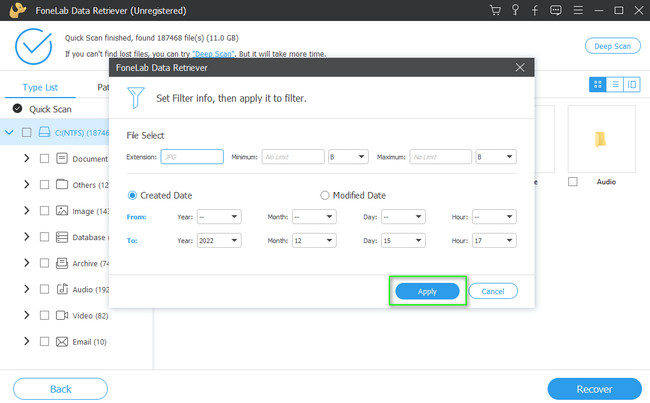The image size is (650, 403).
Task: Open the feedback chat icon in title bar
Action: (x=555, y=10)
